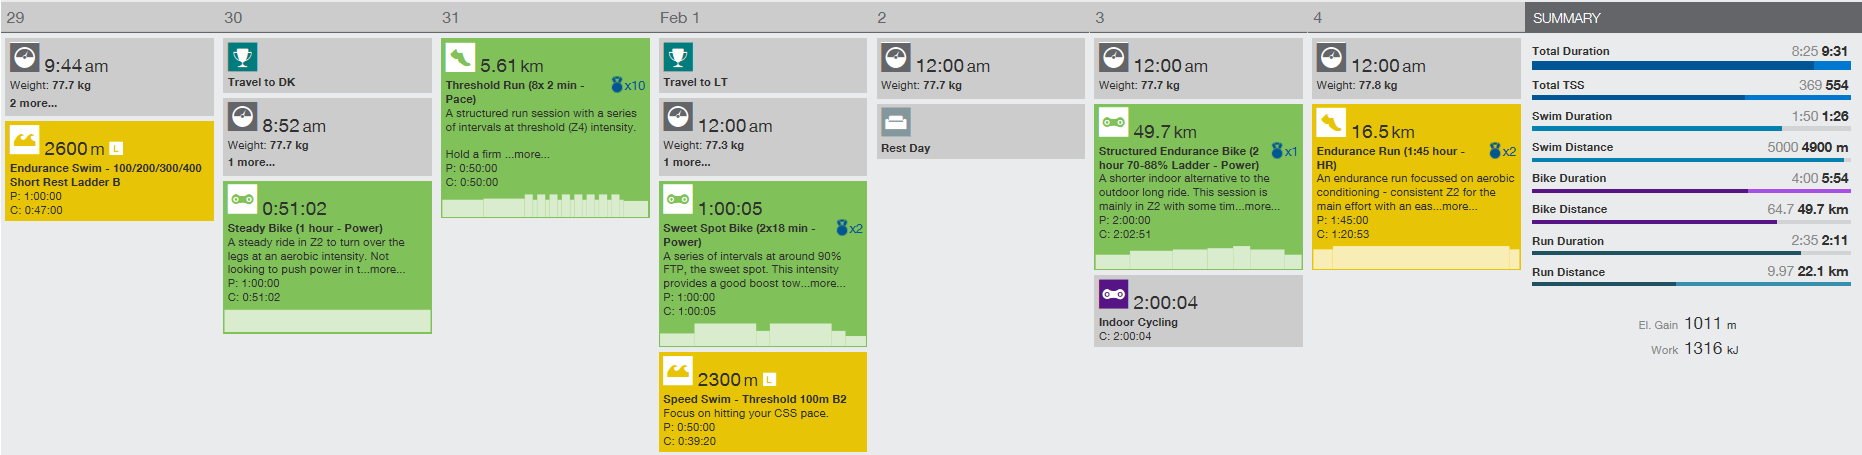The width and height of the screenshot is (1862, 455).
Task: Click the swim icon on 2300 m workout
Action: (x=678, y=370)
